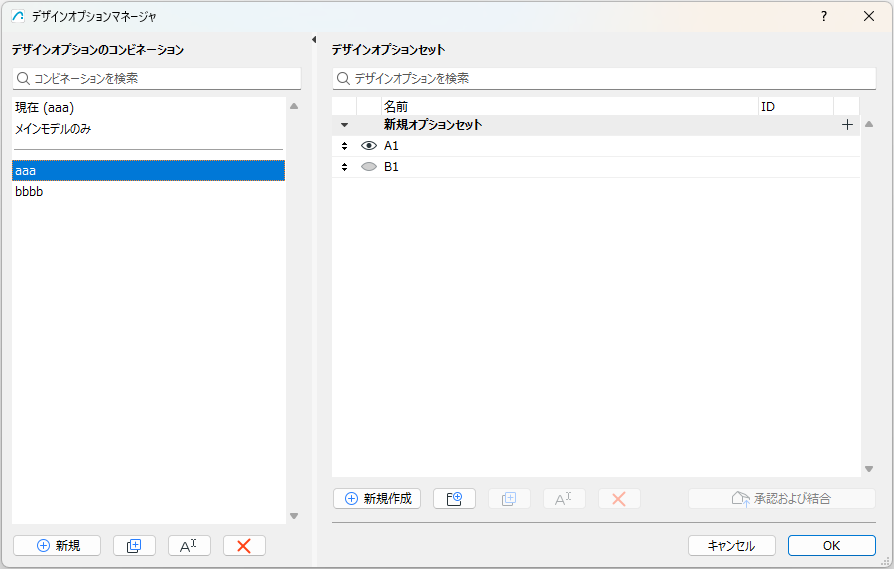
Task: Open help with the question mark
Action: [x=824, y=17]
